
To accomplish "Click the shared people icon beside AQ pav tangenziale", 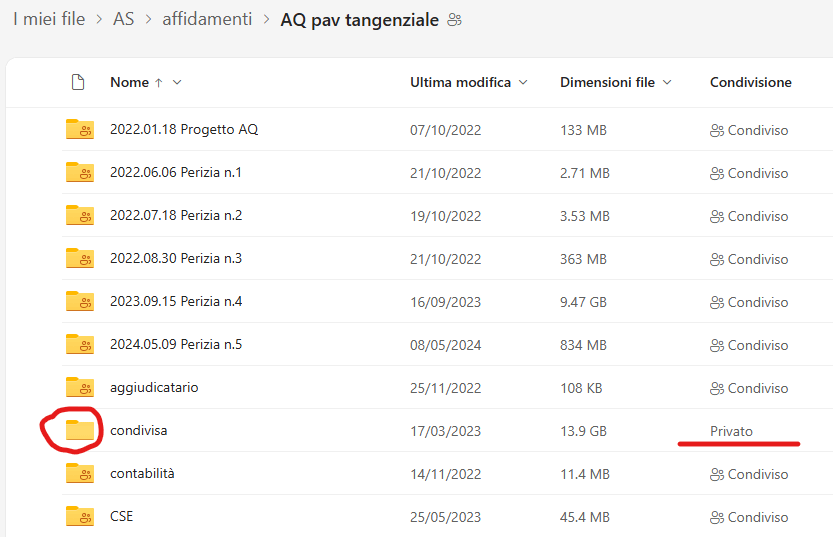I will tap(454, 20).
